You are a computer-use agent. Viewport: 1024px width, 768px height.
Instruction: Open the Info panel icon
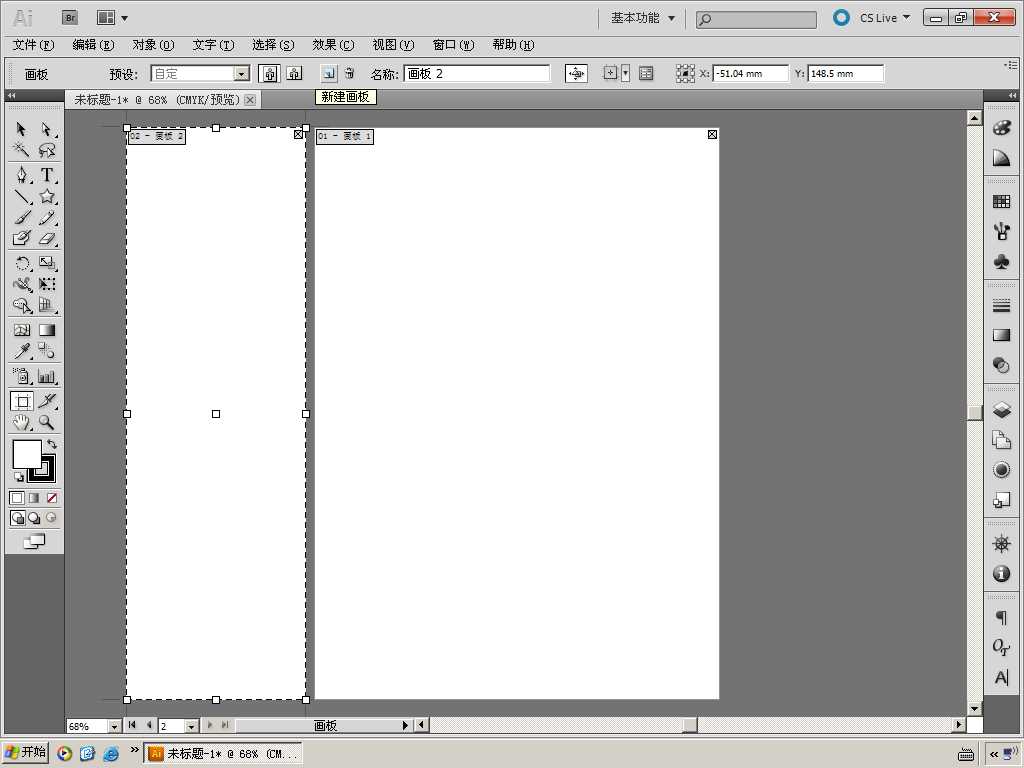click(1001, 573)
